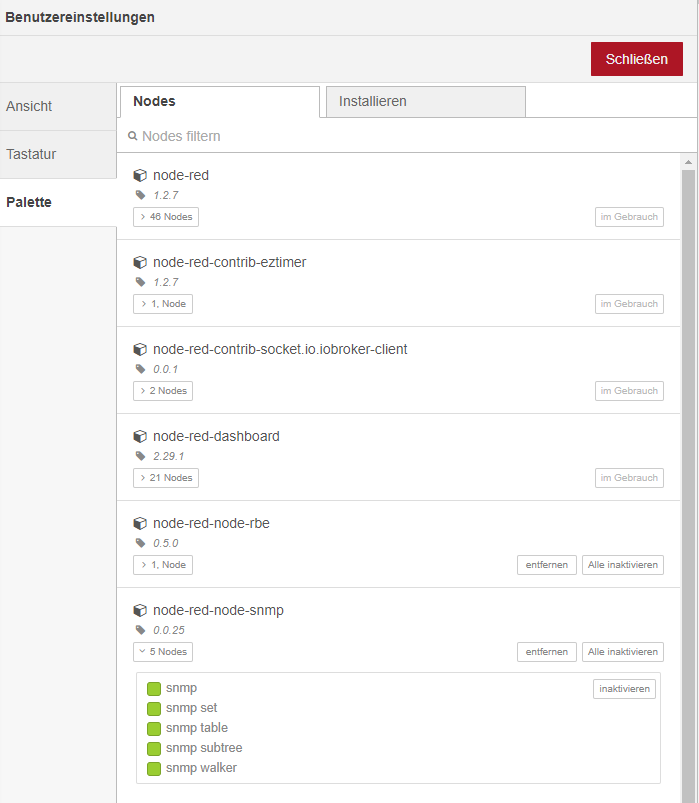
Task: Click Alle inaktivieren for node-red-node-rbe
Action: point(623,565)
